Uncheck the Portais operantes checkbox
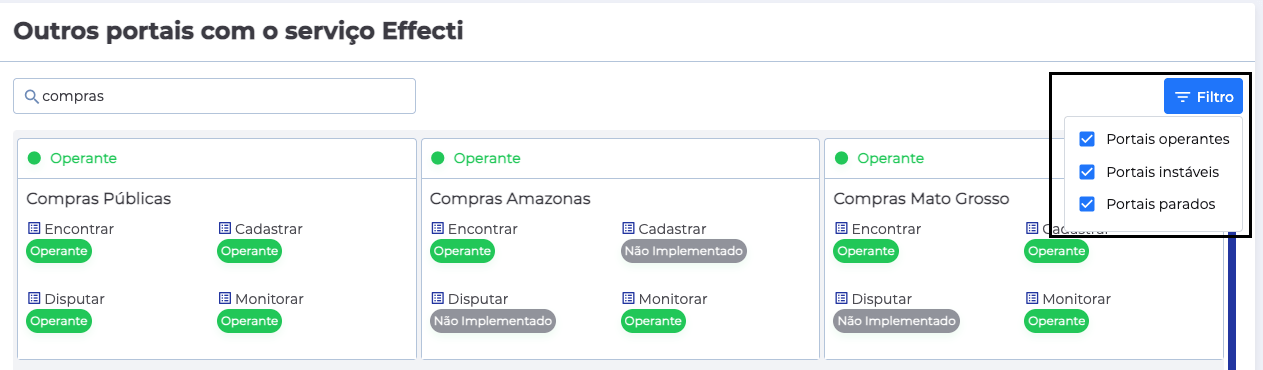Image resolution: width=1263 pixels, height=370 pixels. pos(1088,139)
